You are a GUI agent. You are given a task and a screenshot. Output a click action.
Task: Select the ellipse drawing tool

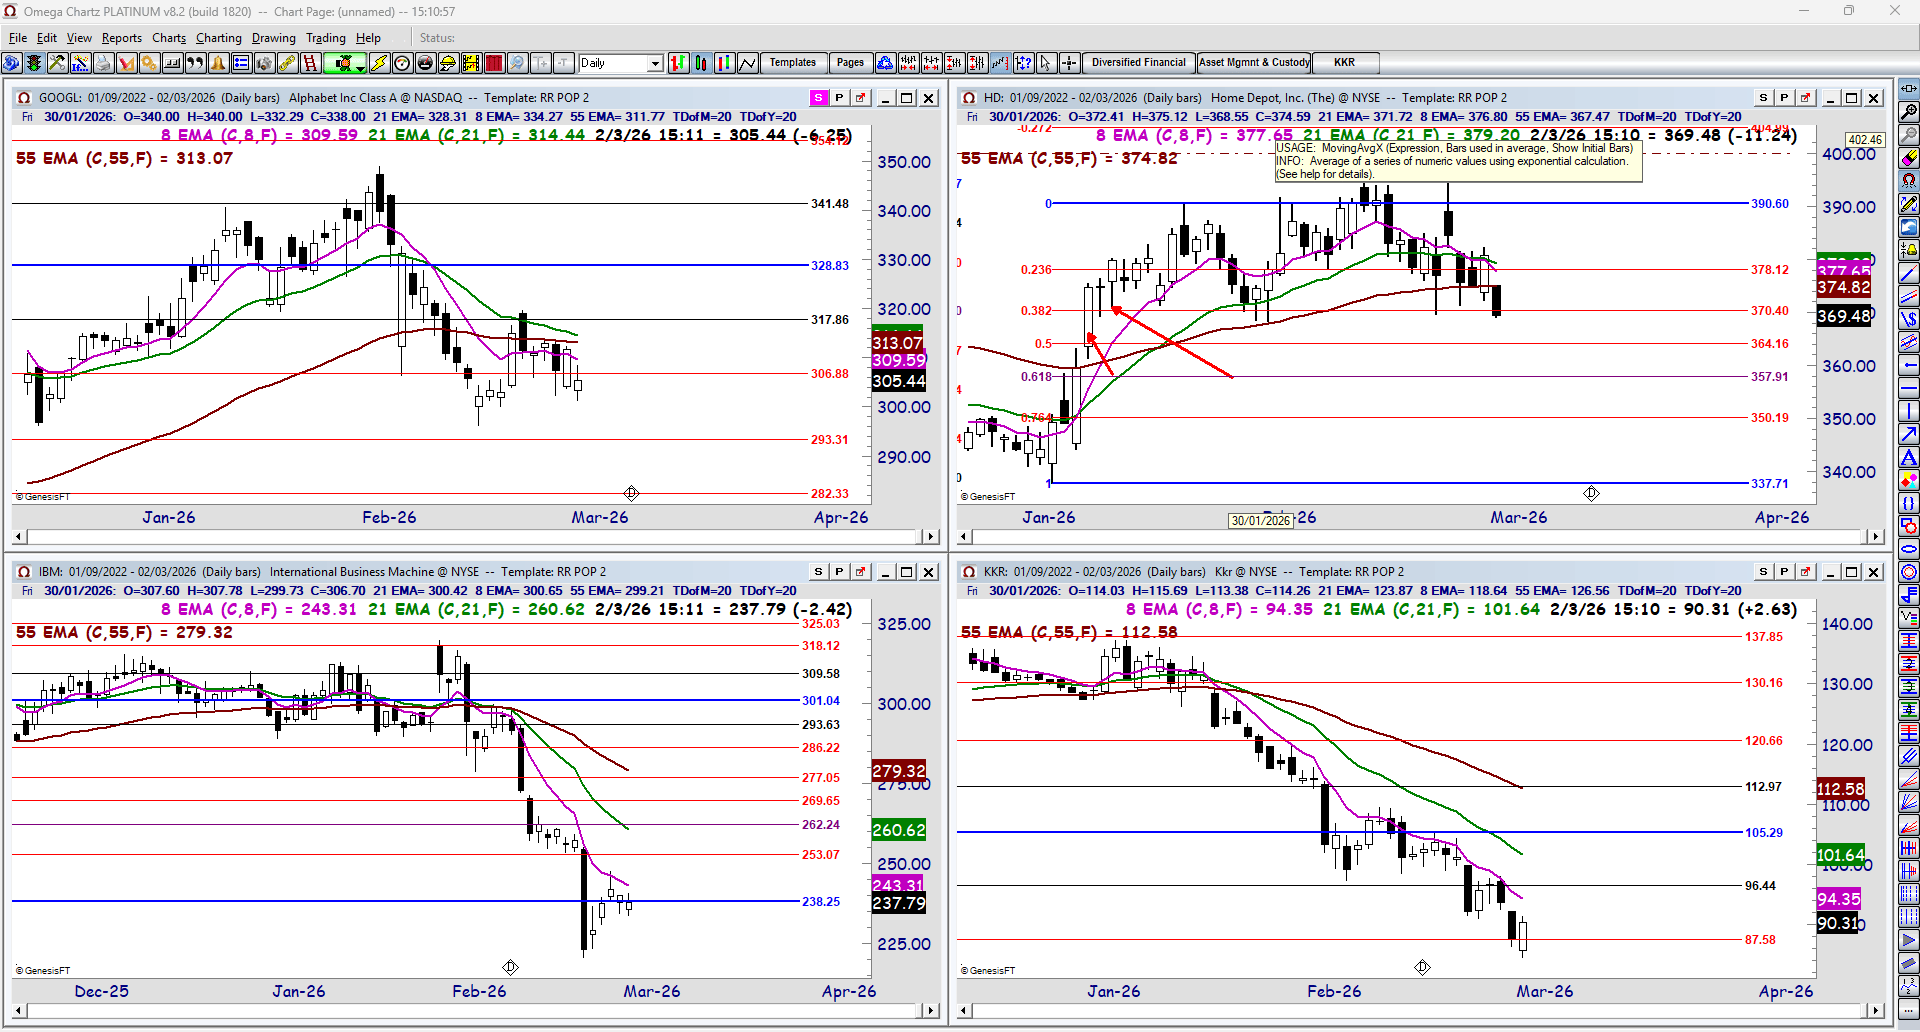[x=1909, y=549]
